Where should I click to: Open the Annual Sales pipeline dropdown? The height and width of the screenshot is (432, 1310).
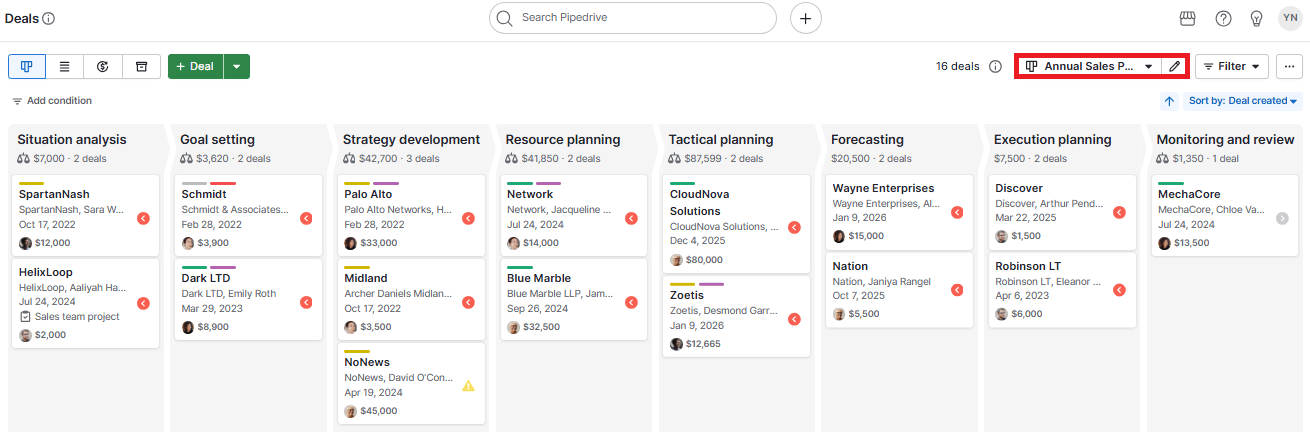1090,66
